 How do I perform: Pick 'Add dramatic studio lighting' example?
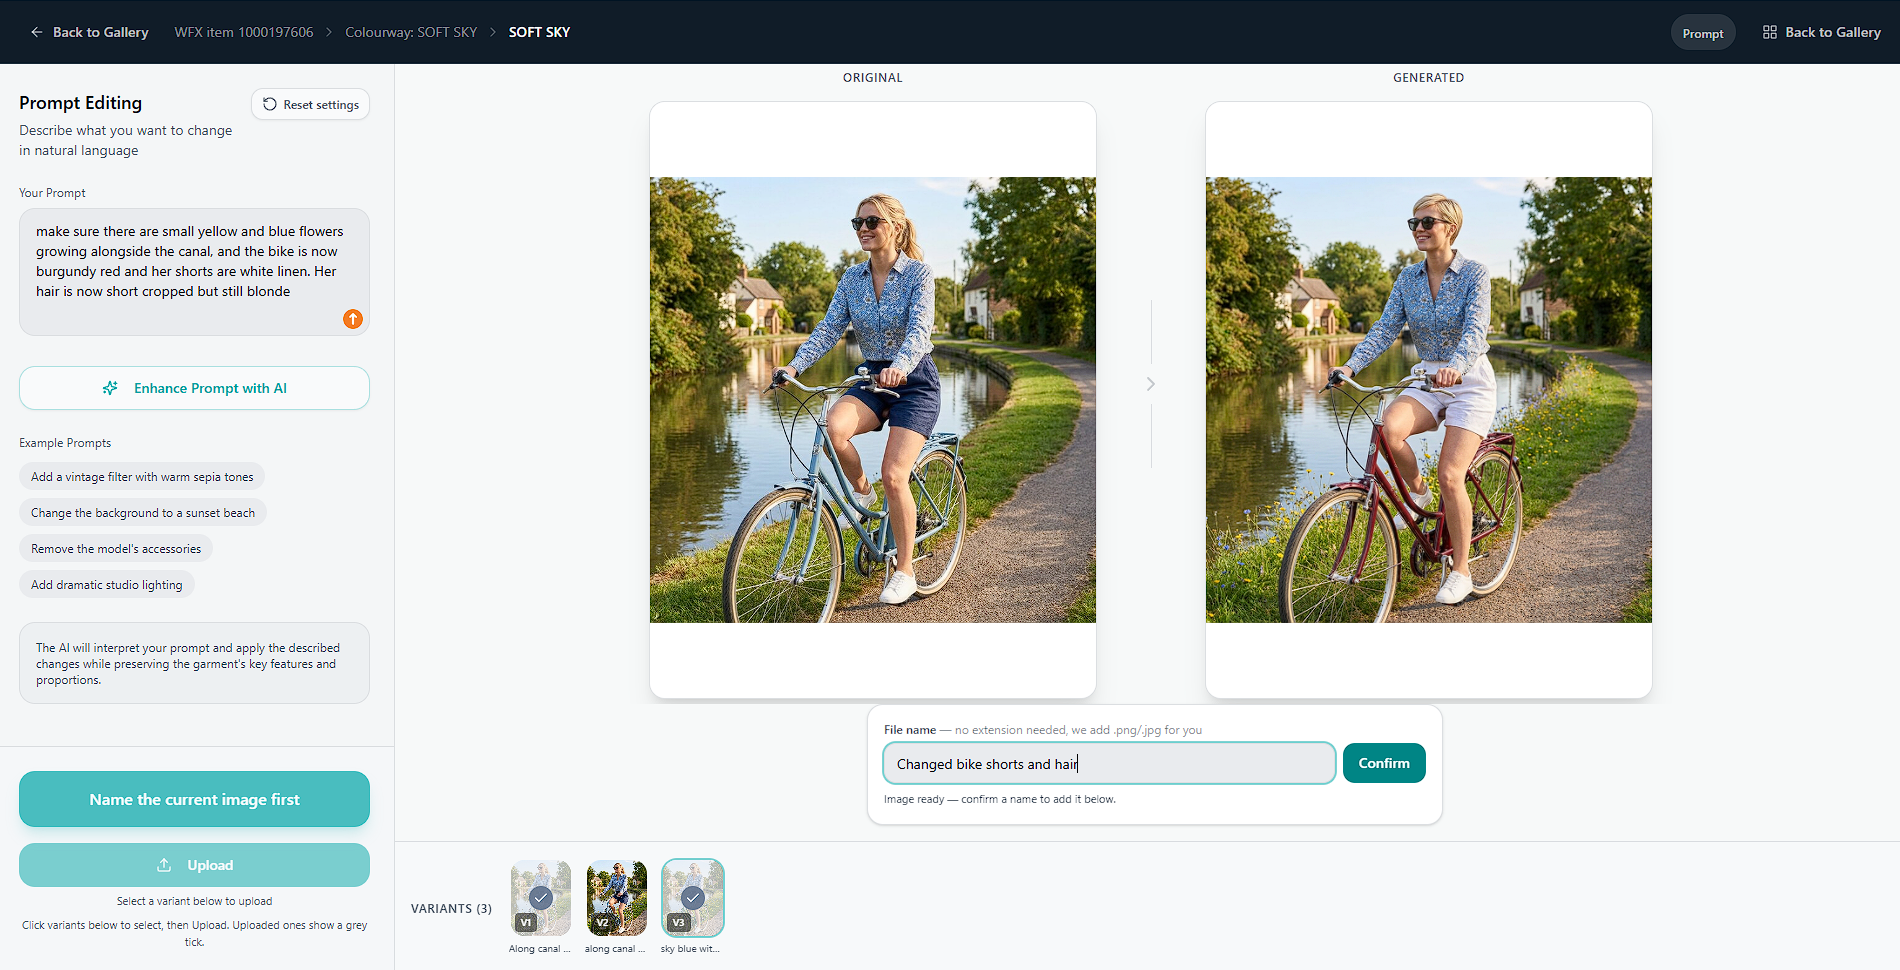pyautogui.click(x=107, y=585)
